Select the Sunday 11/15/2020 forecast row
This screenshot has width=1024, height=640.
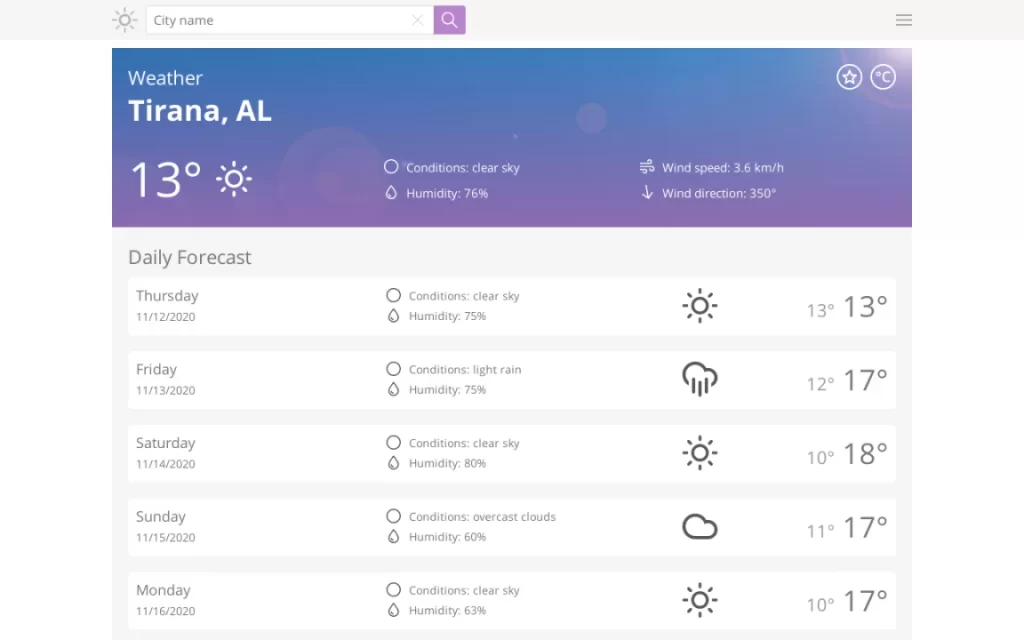512,527
